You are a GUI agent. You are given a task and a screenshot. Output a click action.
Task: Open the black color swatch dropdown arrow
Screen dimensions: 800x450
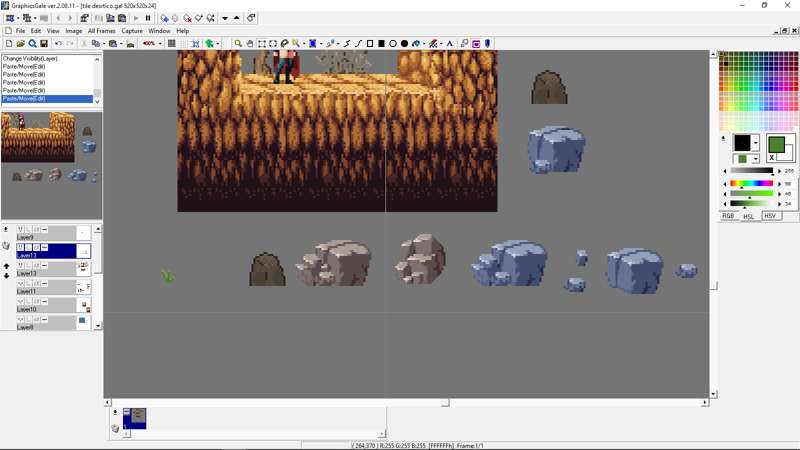tap(756, 143)
